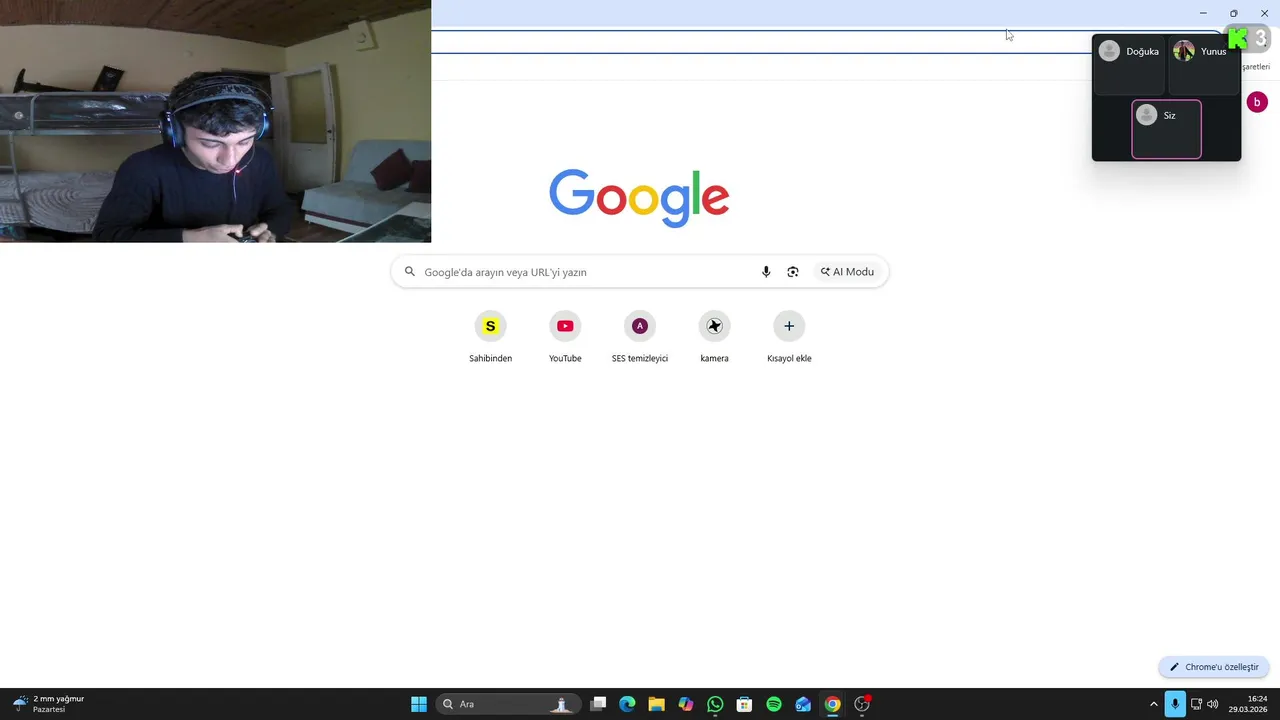
Task: Open the Windows Start menu
Action: click(419, 704)
